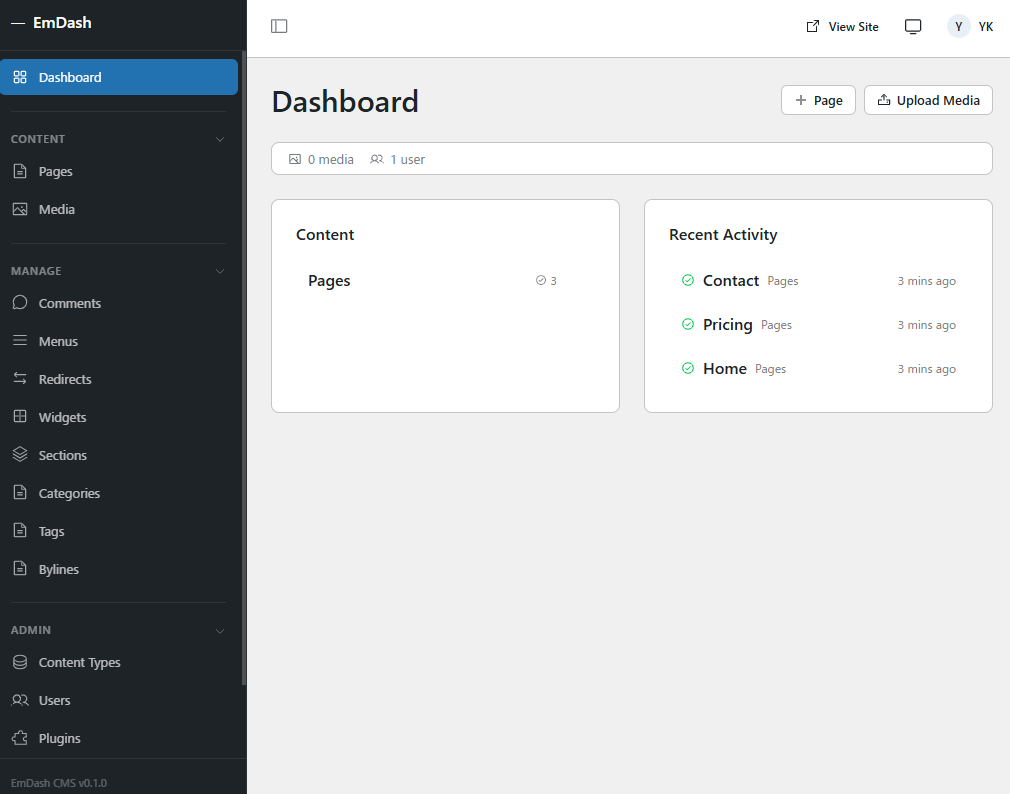Collapse the MANAGE section chevron

pyautogui.click(x=220, y=271)
